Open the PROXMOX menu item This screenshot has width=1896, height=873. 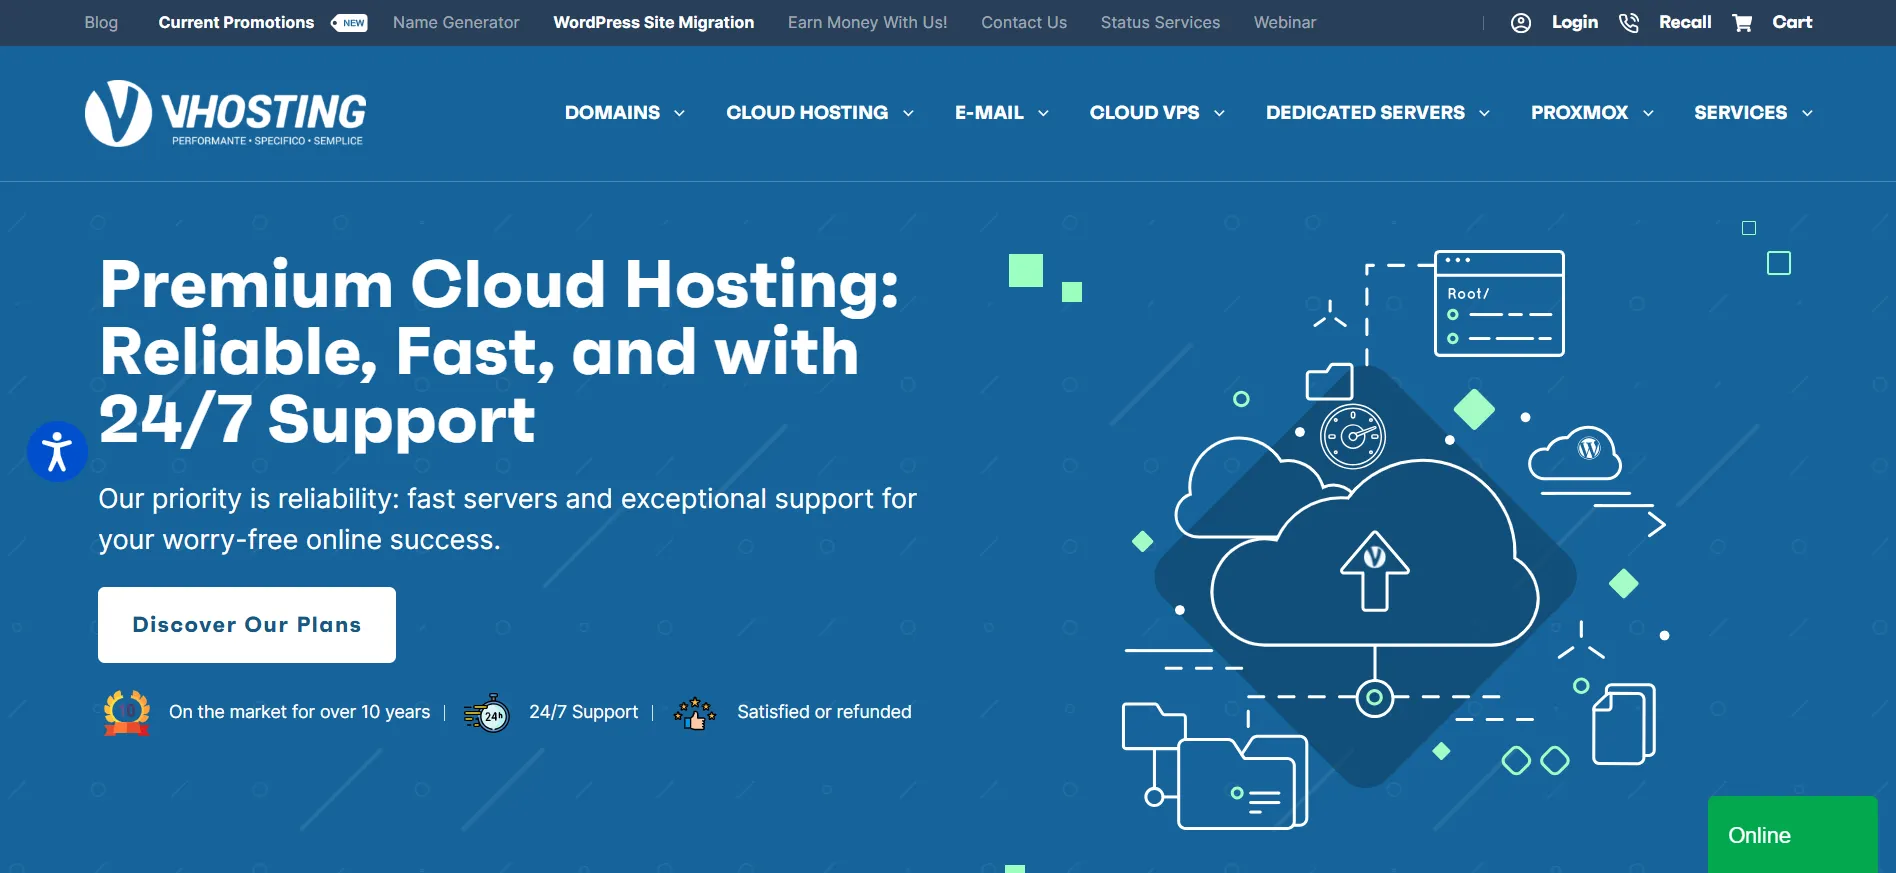pos(1579,113)
